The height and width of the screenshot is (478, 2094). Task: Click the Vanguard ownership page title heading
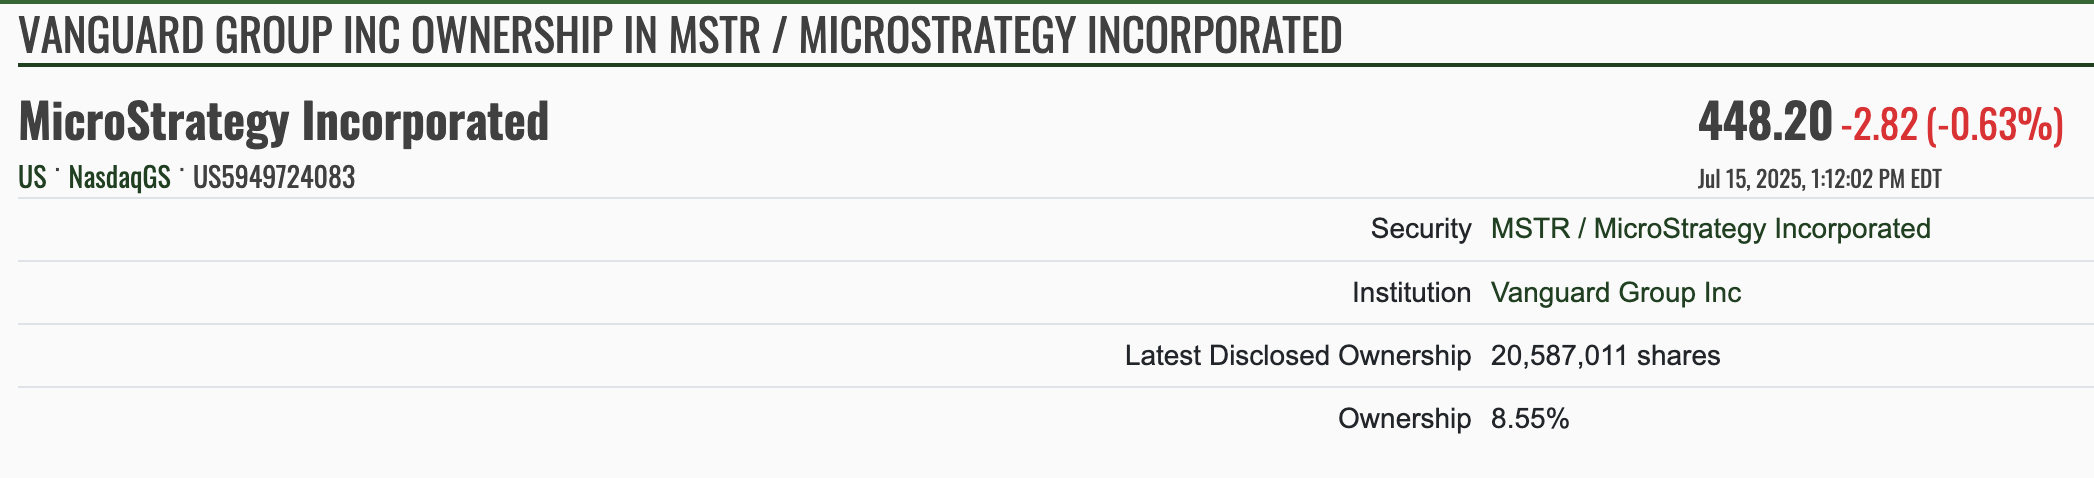click(x=680, y=35)
